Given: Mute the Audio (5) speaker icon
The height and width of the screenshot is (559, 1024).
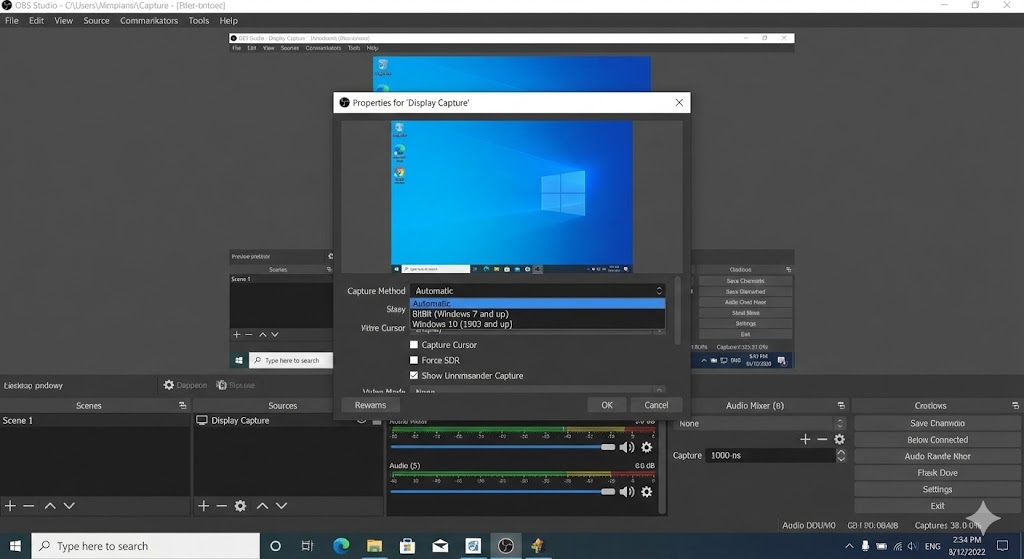Looking at the screenshot, I should tap(627, 491).
